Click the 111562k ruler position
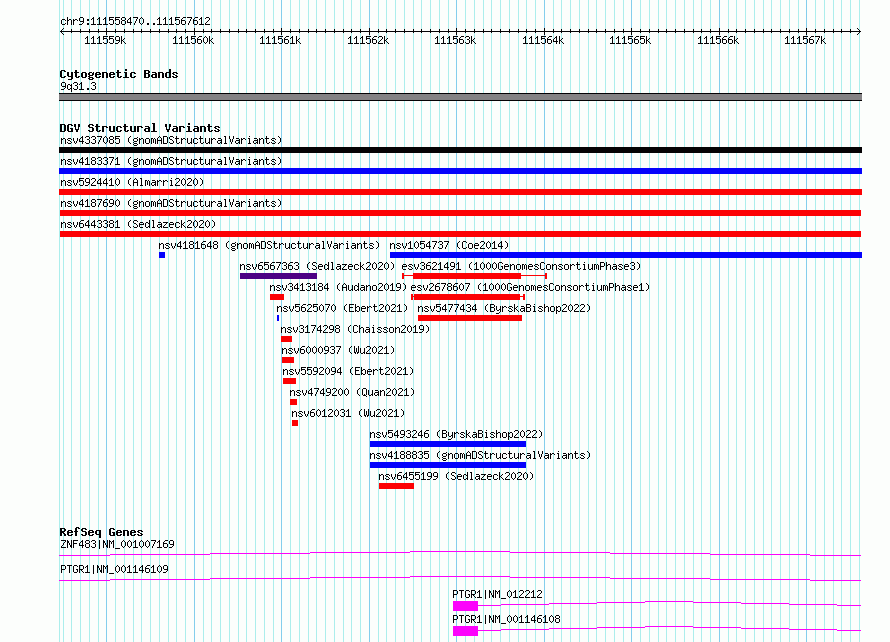Screen dimensions: 890x642 [368, 40]
